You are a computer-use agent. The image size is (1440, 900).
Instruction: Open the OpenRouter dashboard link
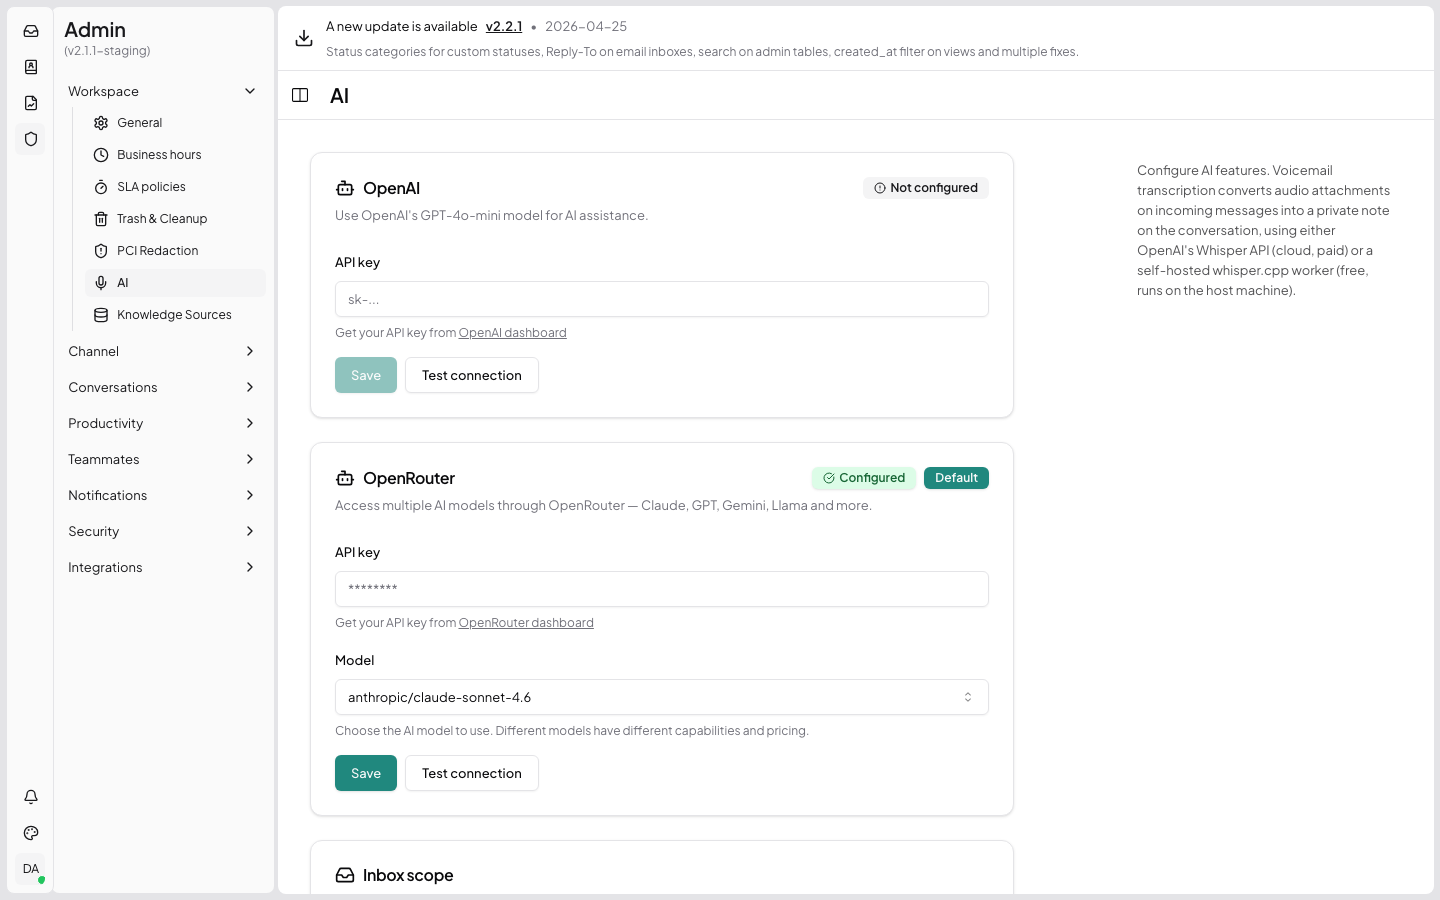(526, 623)
